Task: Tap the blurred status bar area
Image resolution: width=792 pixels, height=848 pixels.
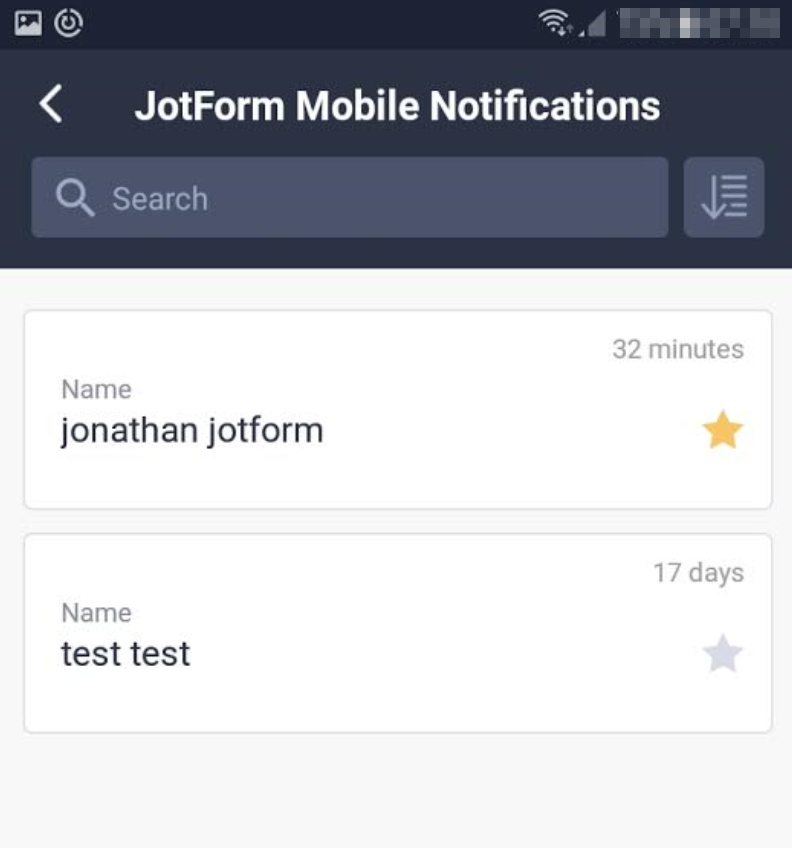Action: [698, 23]
